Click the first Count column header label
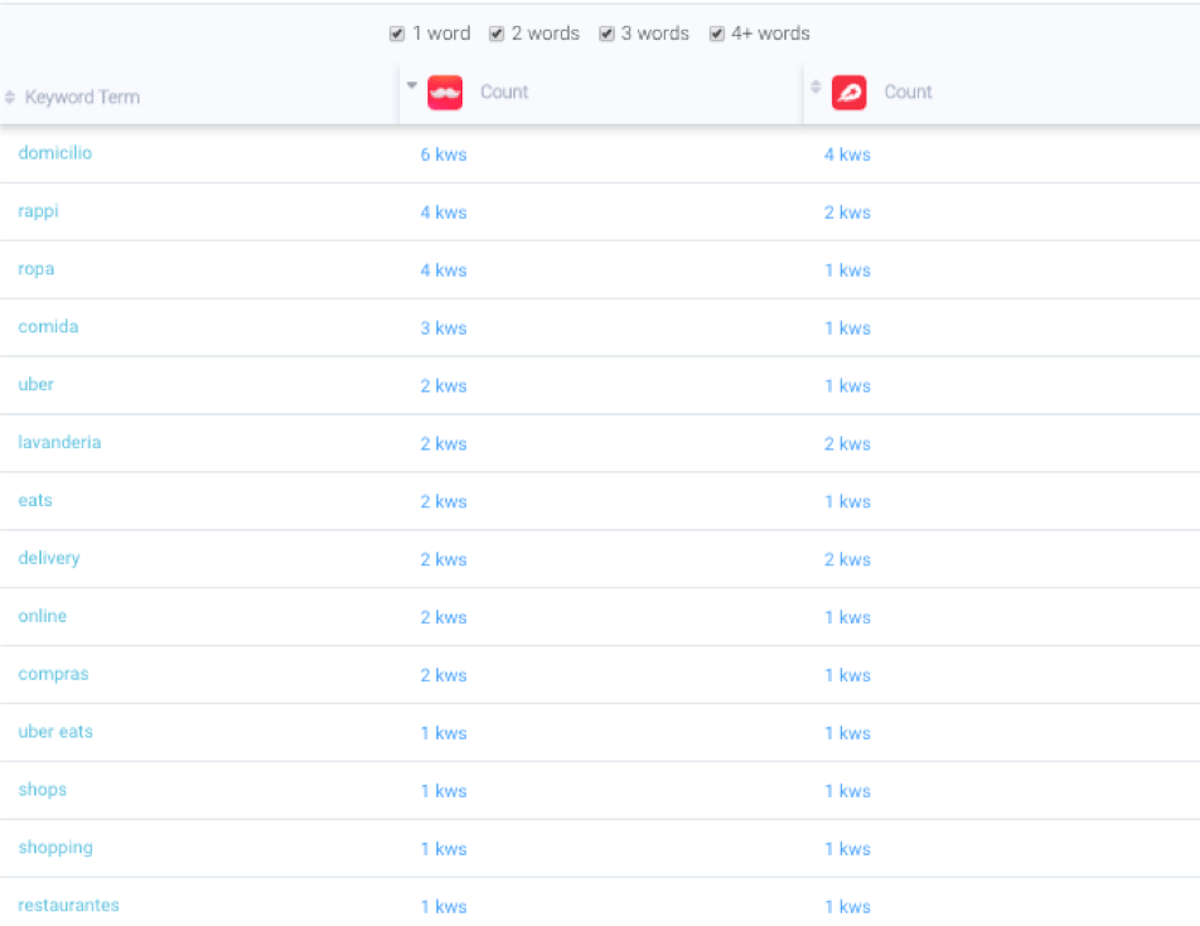The width and height of the screenshot is (1200, 926). (x=504, y=92)
